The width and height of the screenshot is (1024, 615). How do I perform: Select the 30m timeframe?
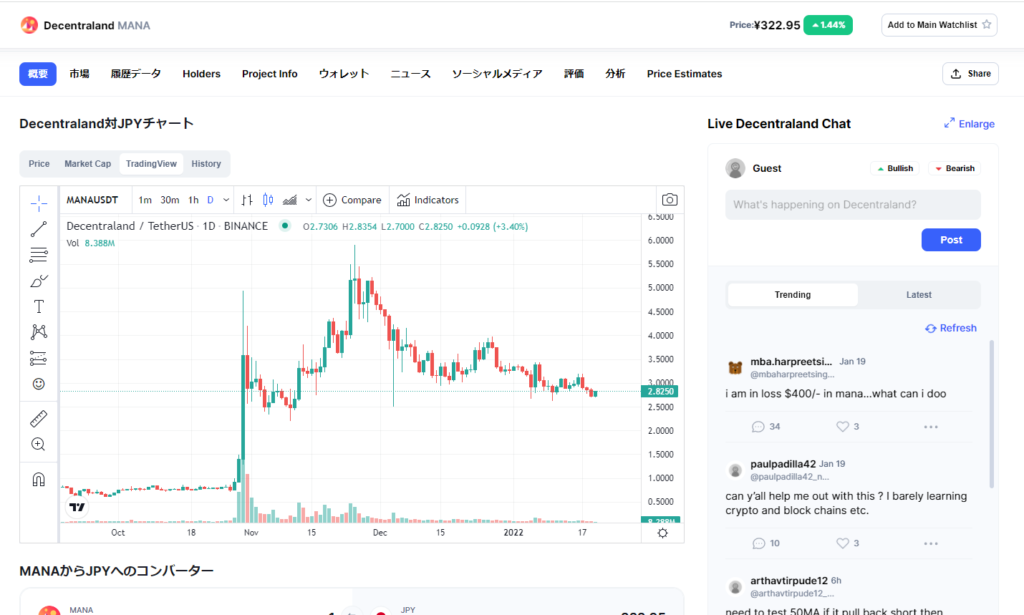pos(170,200)
